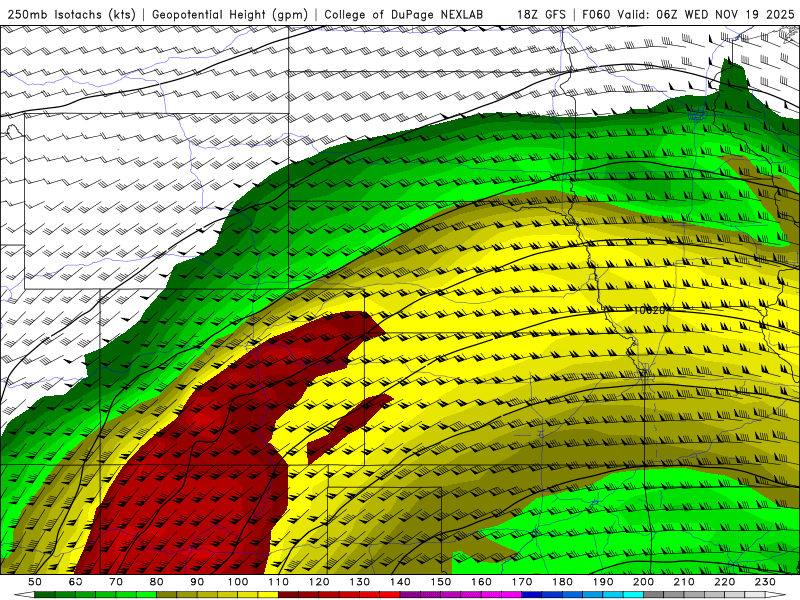The image size is (800, 600).
Task: Click the 120 value on the legend
Action: 319,582
